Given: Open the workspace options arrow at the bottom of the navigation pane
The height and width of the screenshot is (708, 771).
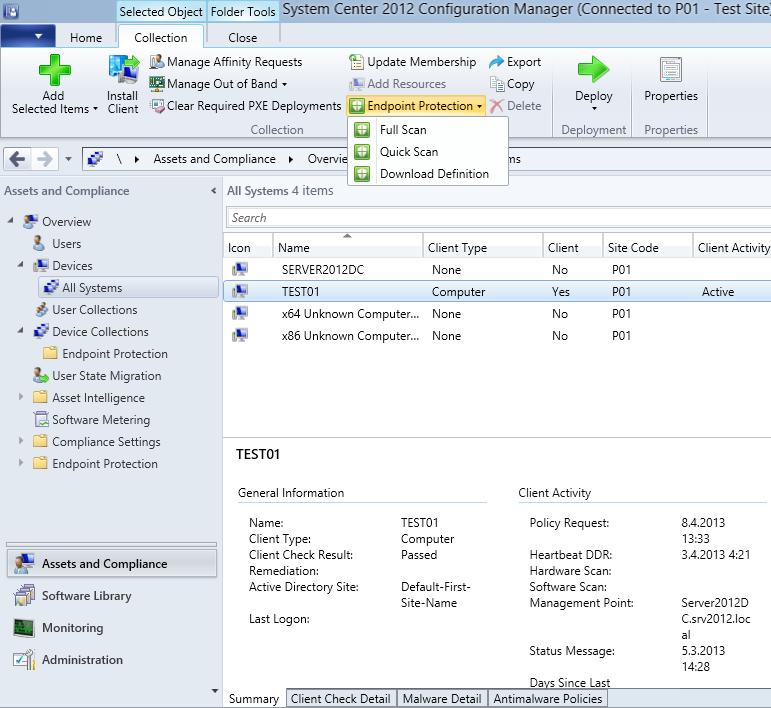Looking at the screenshot, I should pyautogui.click(x=214, y=691).
